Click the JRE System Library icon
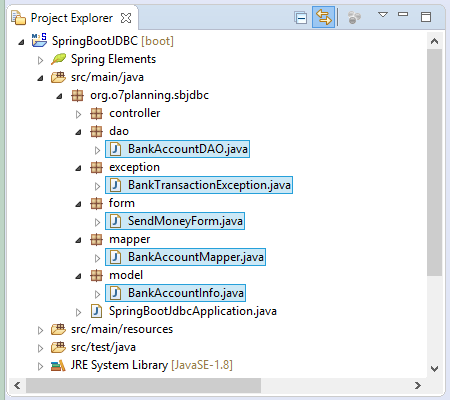Viewport: 450px width, 400px height. point(58,366)
